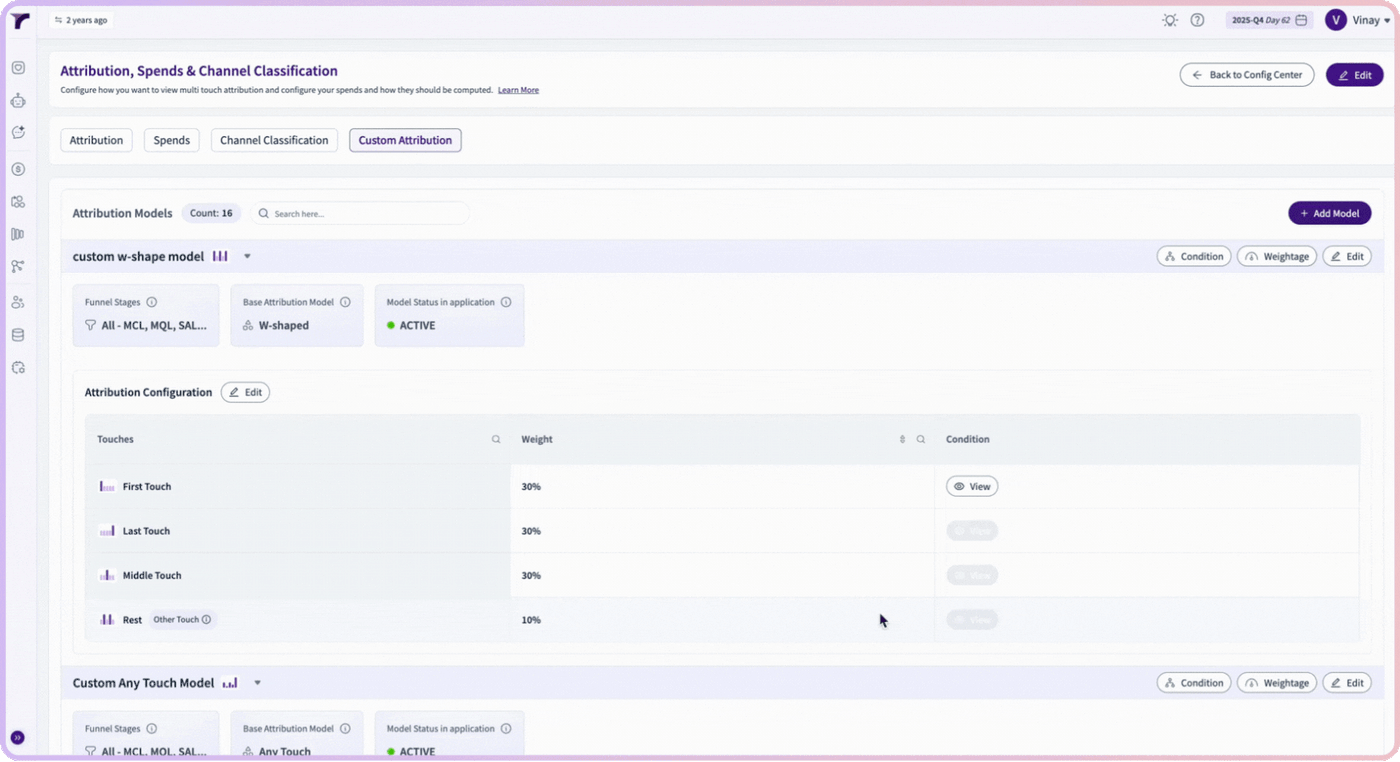The image size is (1400, 762).
Task: Click the 'W-shaped' base model value
Action: click(284, 325)
